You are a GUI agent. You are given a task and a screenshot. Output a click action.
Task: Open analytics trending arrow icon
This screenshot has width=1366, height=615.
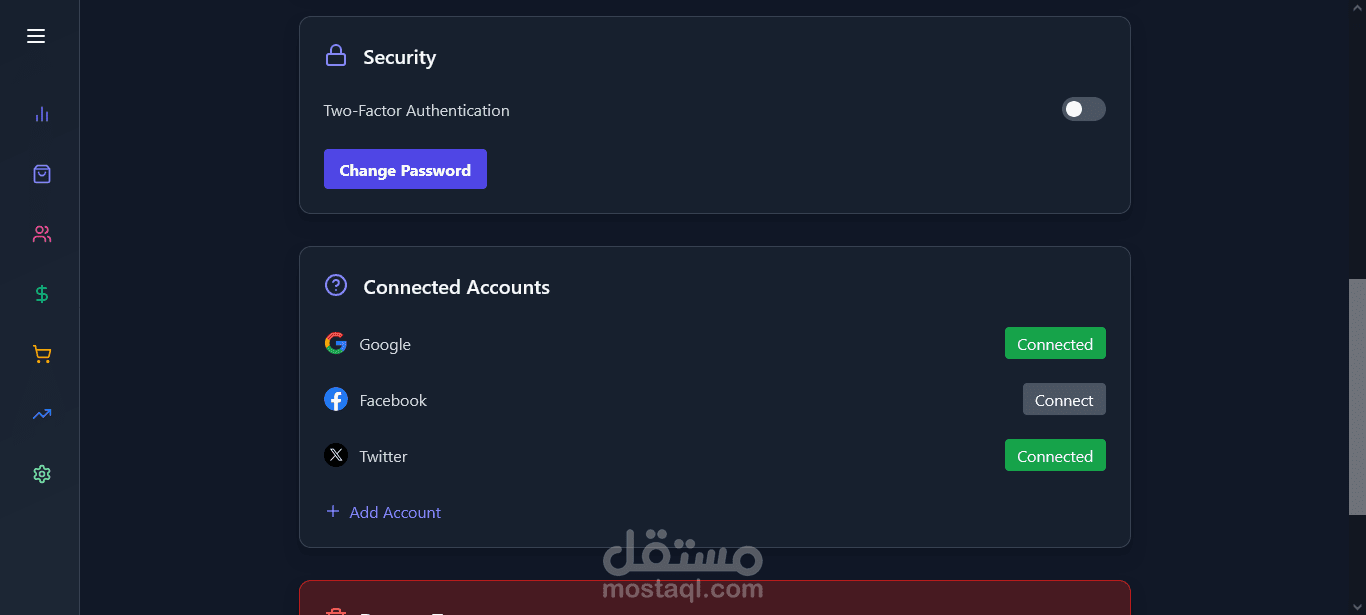click(x=41, y=414)
